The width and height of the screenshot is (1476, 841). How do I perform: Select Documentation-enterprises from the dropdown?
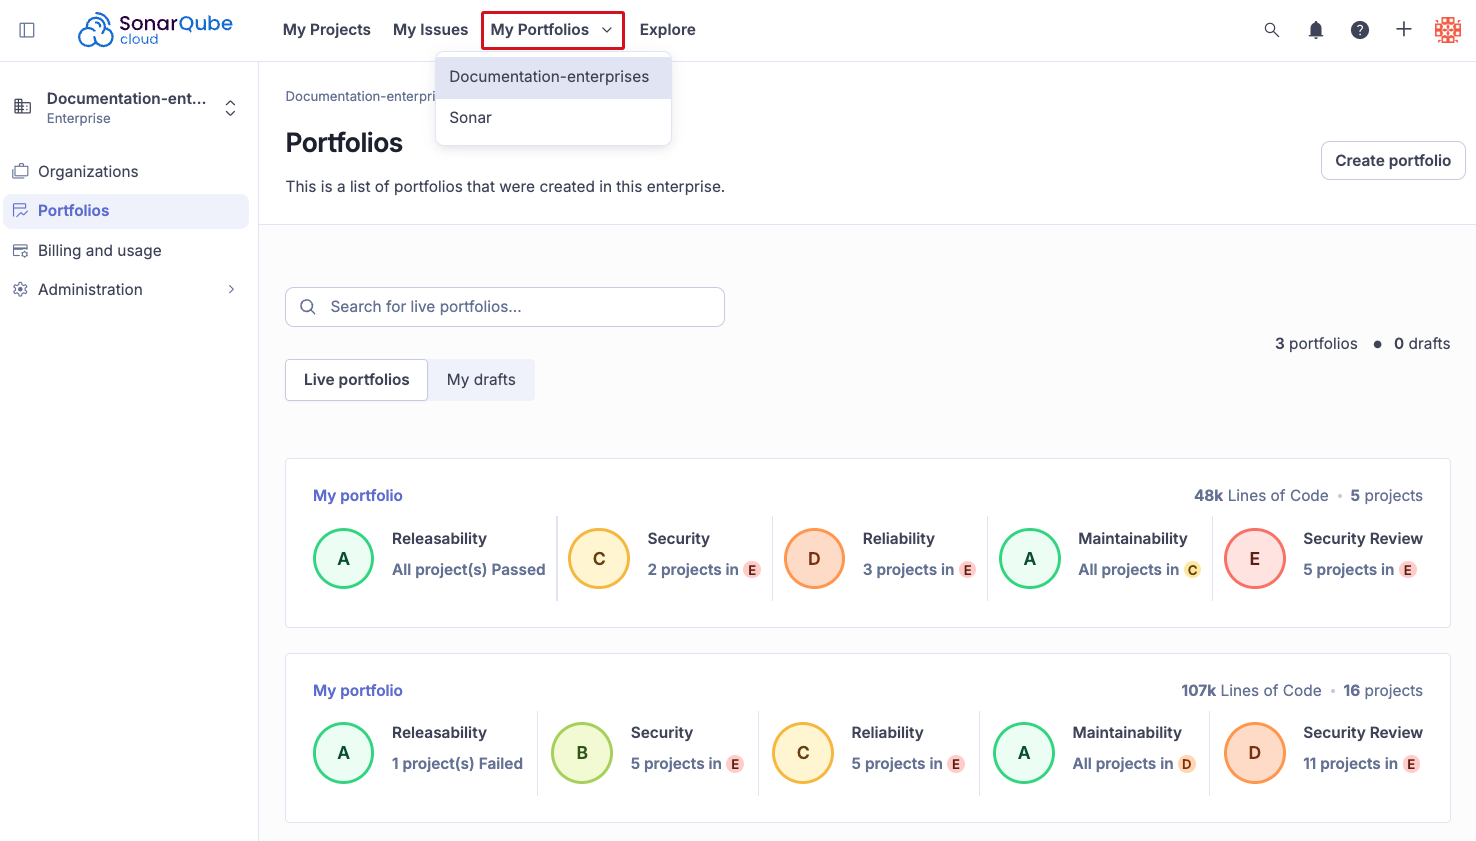(553, 77)
